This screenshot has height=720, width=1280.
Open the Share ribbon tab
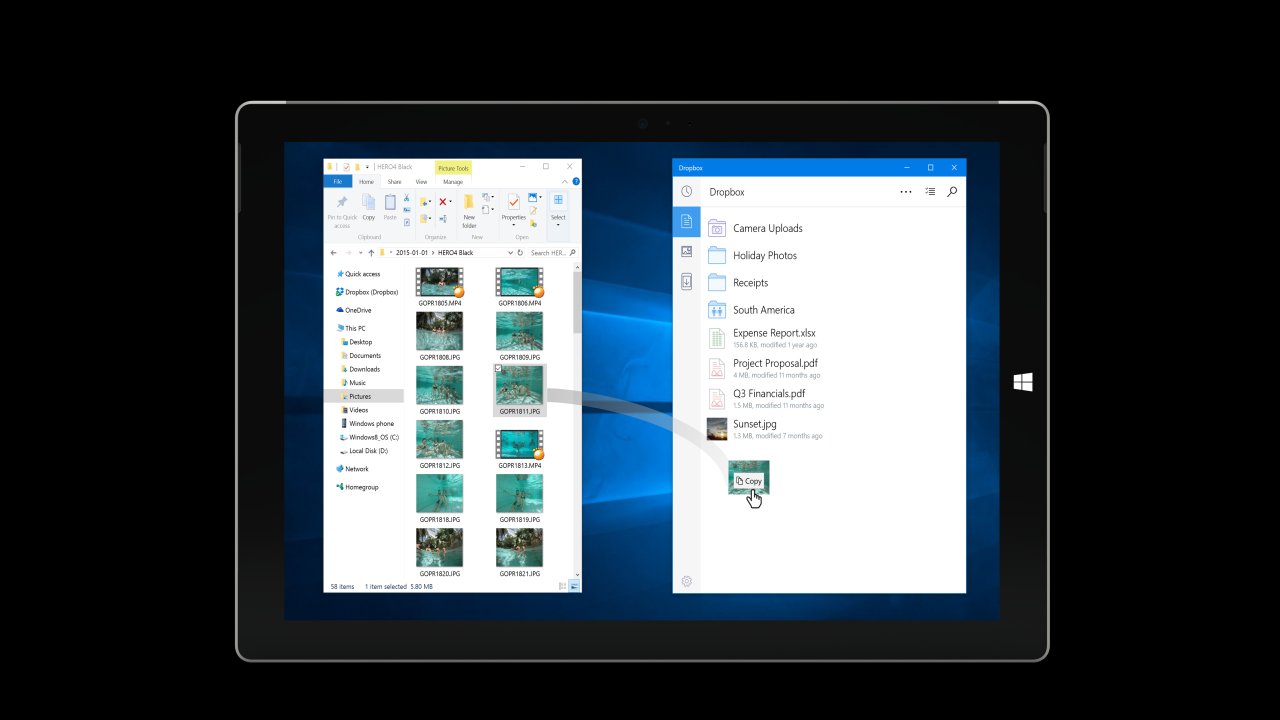click(x=394, y=182)
